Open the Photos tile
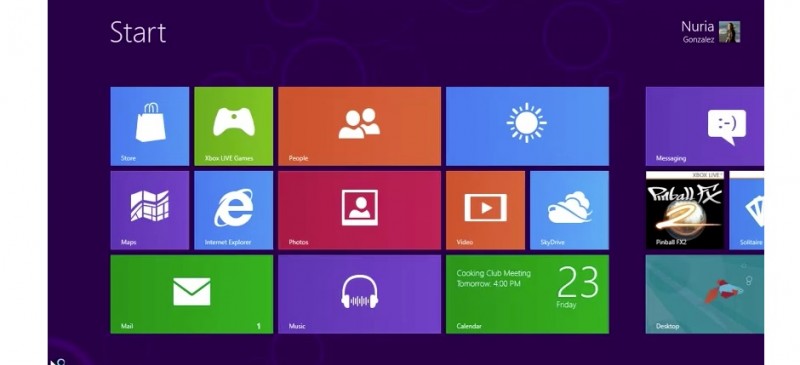Viewport: 800px width, 365px height. (359, 210)
